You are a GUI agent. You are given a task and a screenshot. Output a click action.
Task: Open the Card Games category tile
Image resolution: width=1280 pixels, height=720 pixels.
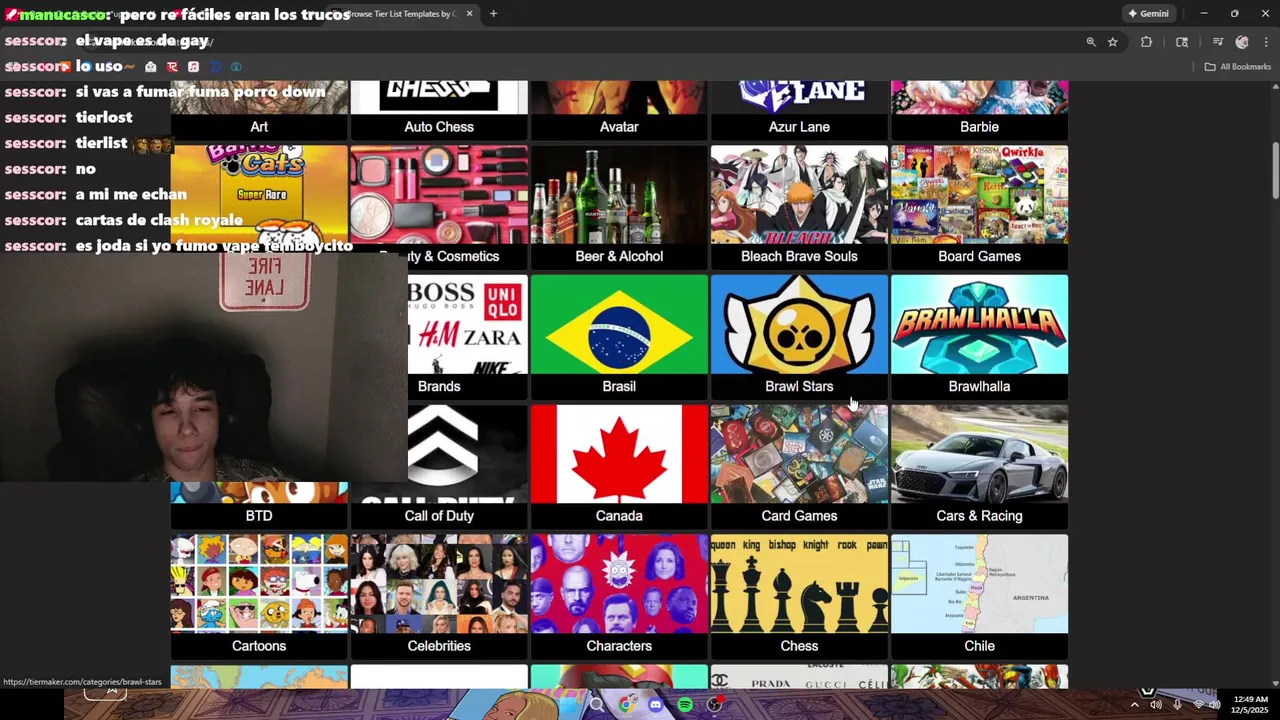point(799,467)
